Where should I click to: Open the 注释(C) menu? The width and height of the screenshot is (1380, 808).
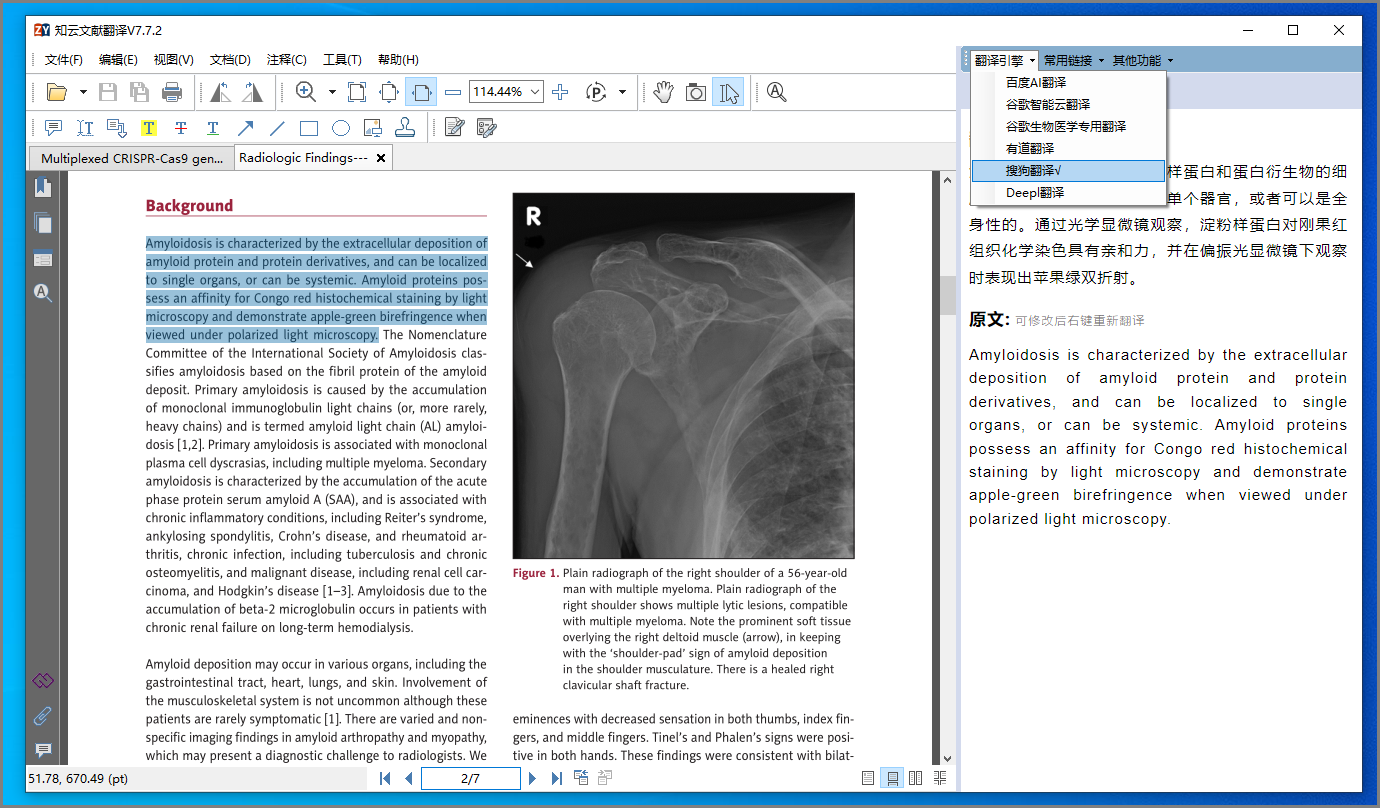[x=286, y=60]
